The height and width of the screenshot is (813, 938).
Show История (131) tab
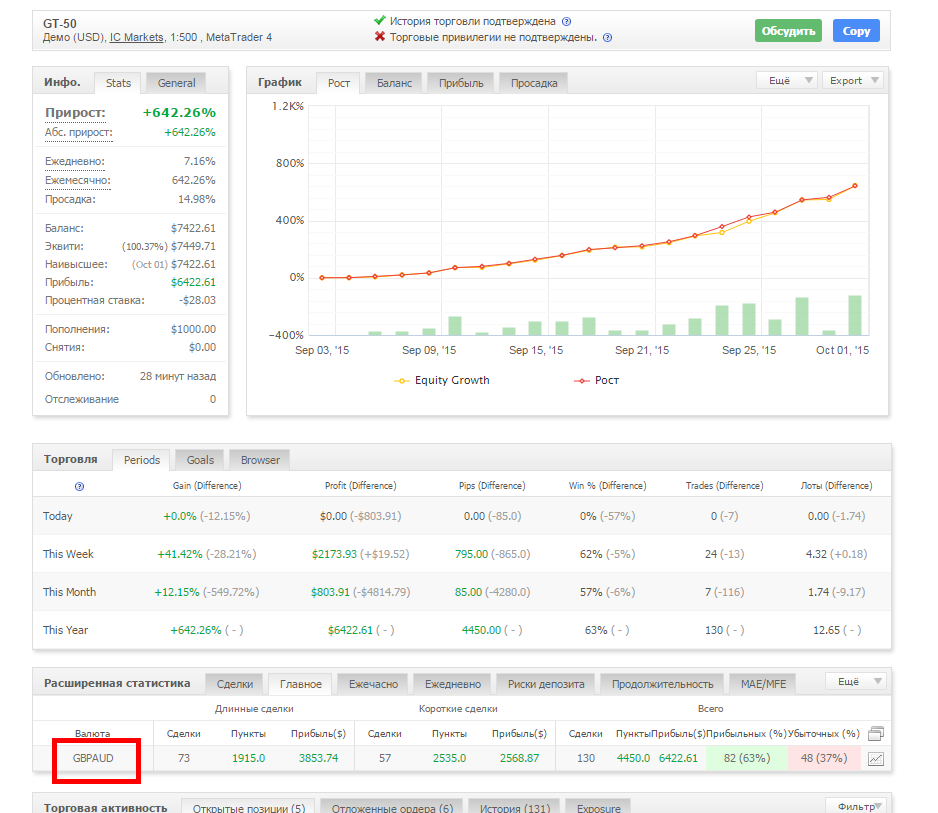(514, 807)
